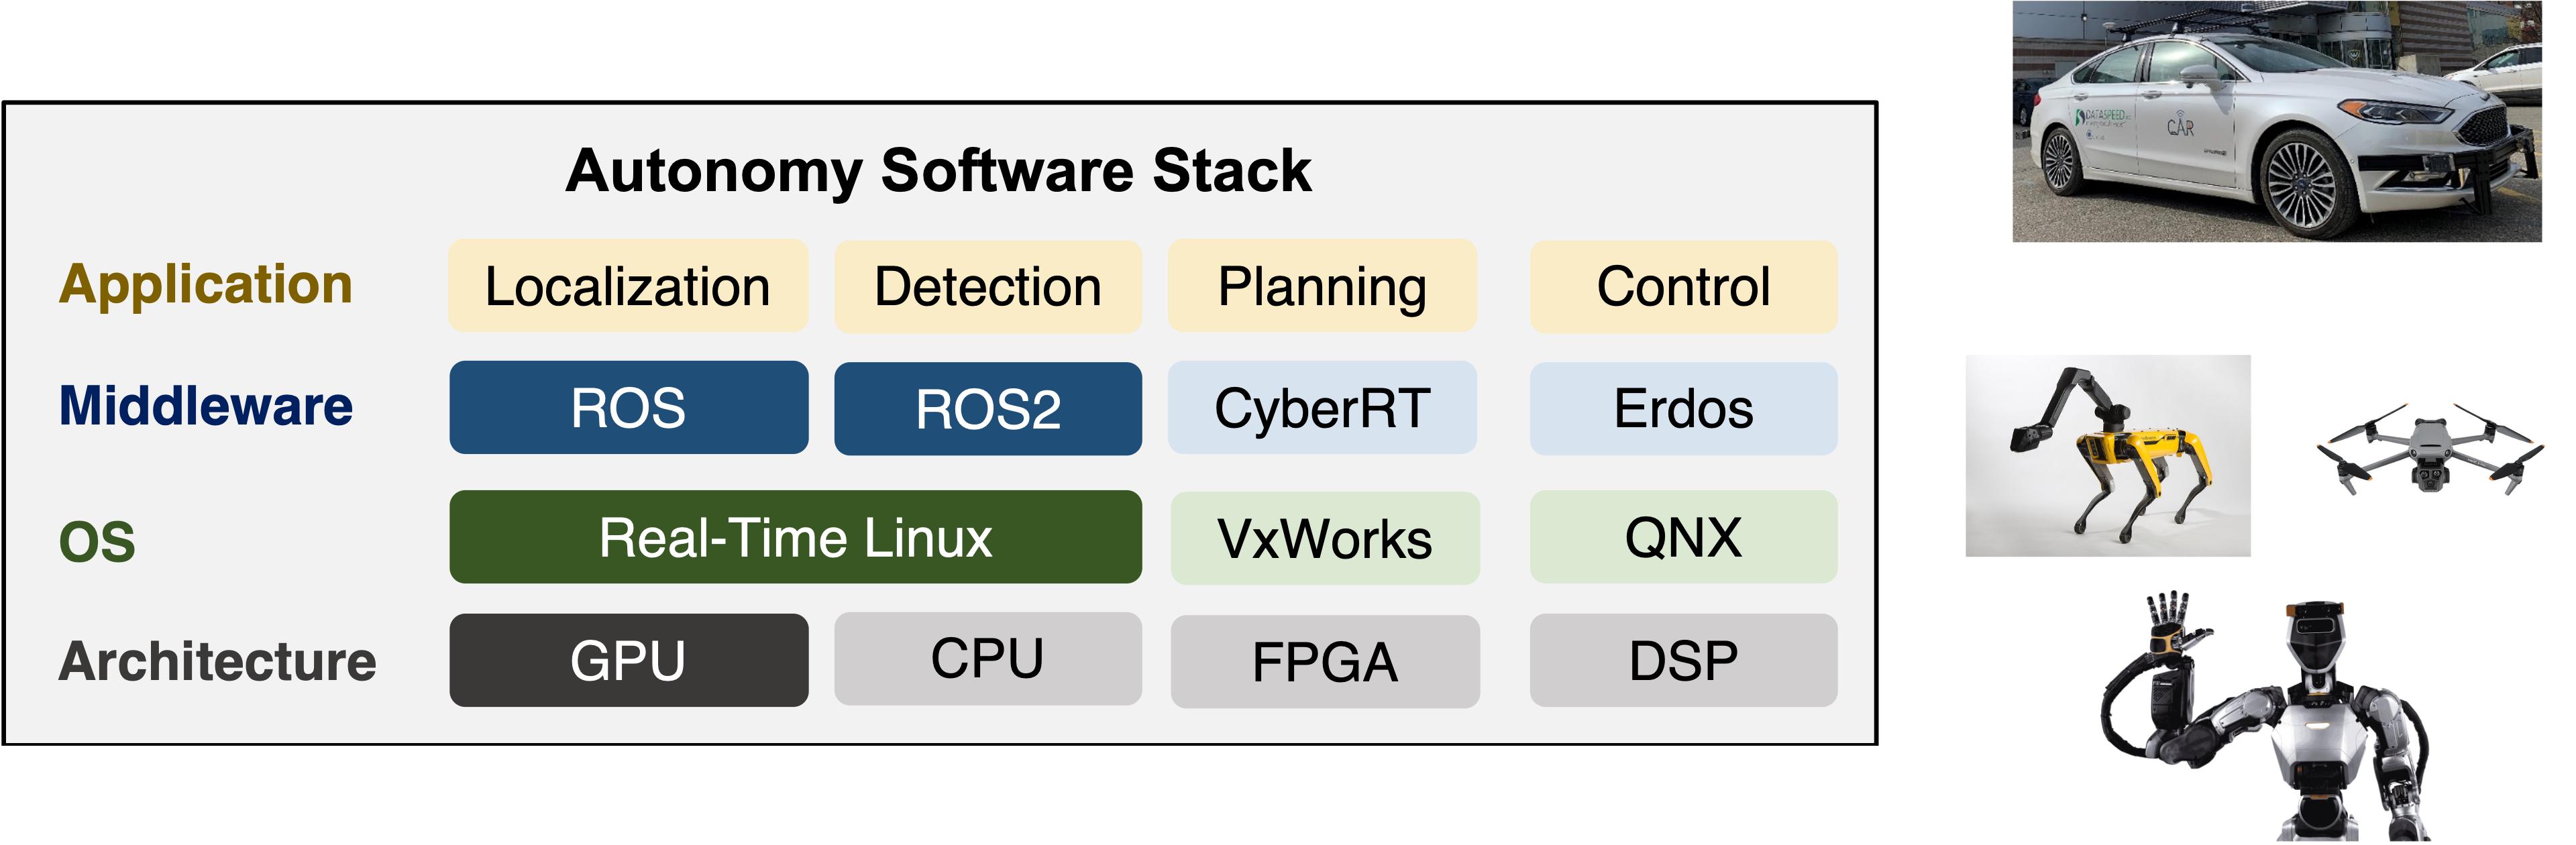Click the Planning application box
Image resolution: width=2576 pixels, height=845 pixels.
tap(1322, 286)
